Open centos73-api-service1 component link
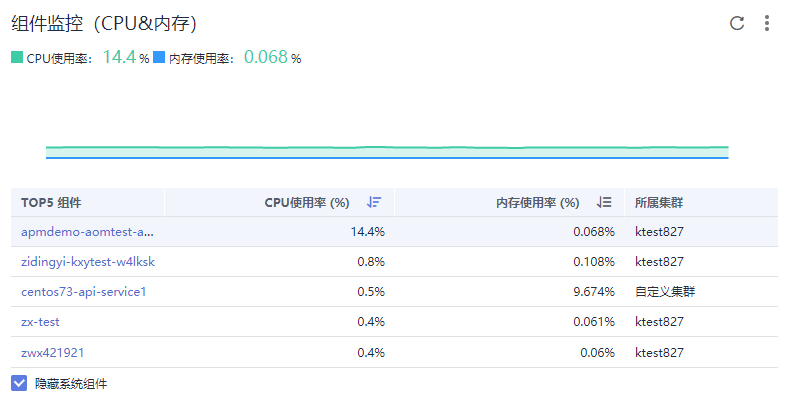Viewport: 796px width, 400px height. click(84, 292)
